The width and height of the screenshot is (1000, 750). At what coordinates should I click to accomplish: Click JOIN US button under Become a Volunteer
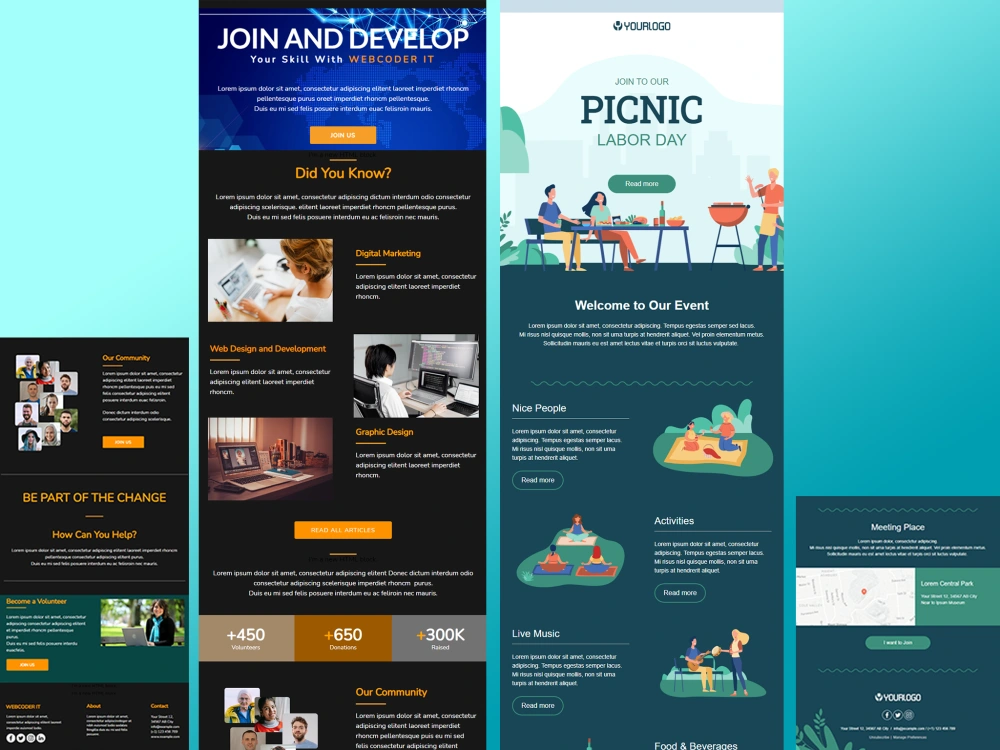(x=27, y=665)
